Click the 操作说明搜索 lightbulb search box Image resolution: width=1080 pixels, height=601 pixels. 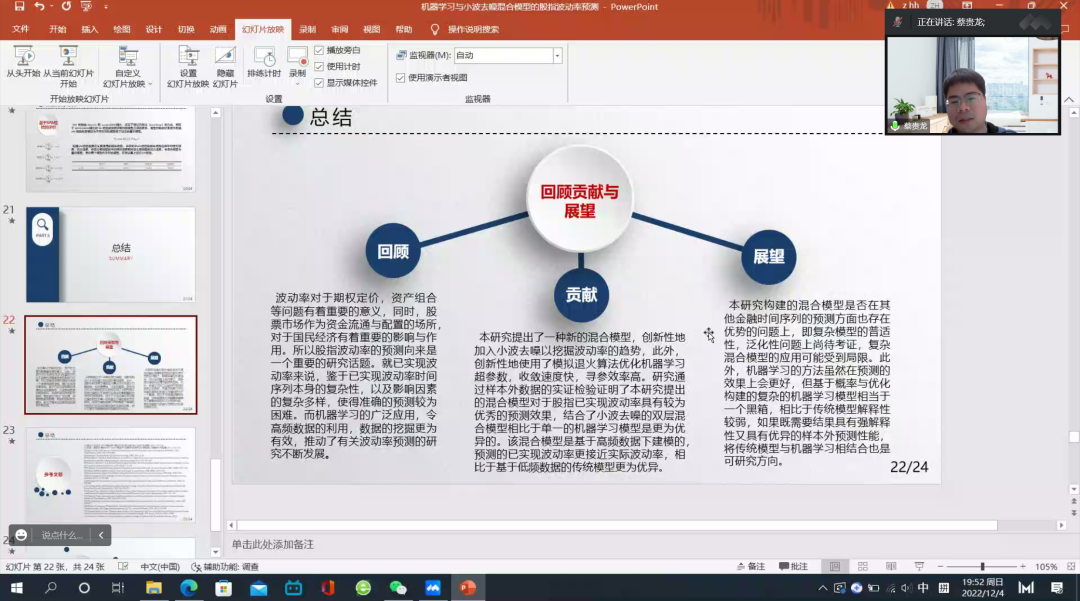(x=466, y=29)
